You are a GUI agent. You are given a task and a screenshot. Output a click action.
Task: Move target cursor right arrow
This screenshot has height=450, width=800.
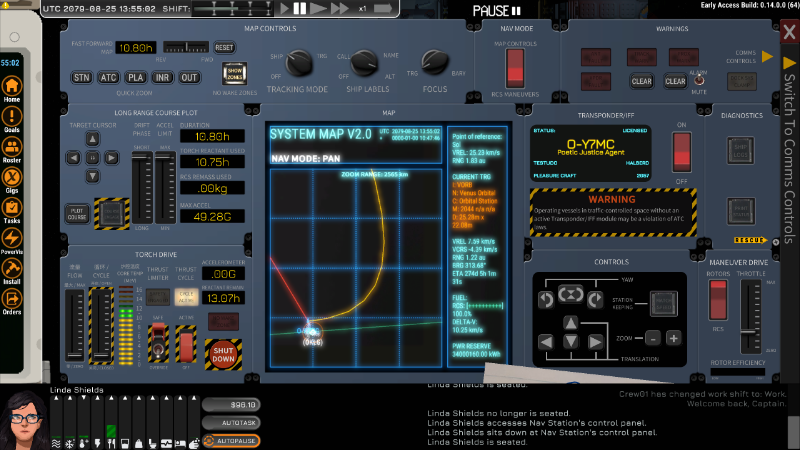pyautogui.click(x=111, y=158)
